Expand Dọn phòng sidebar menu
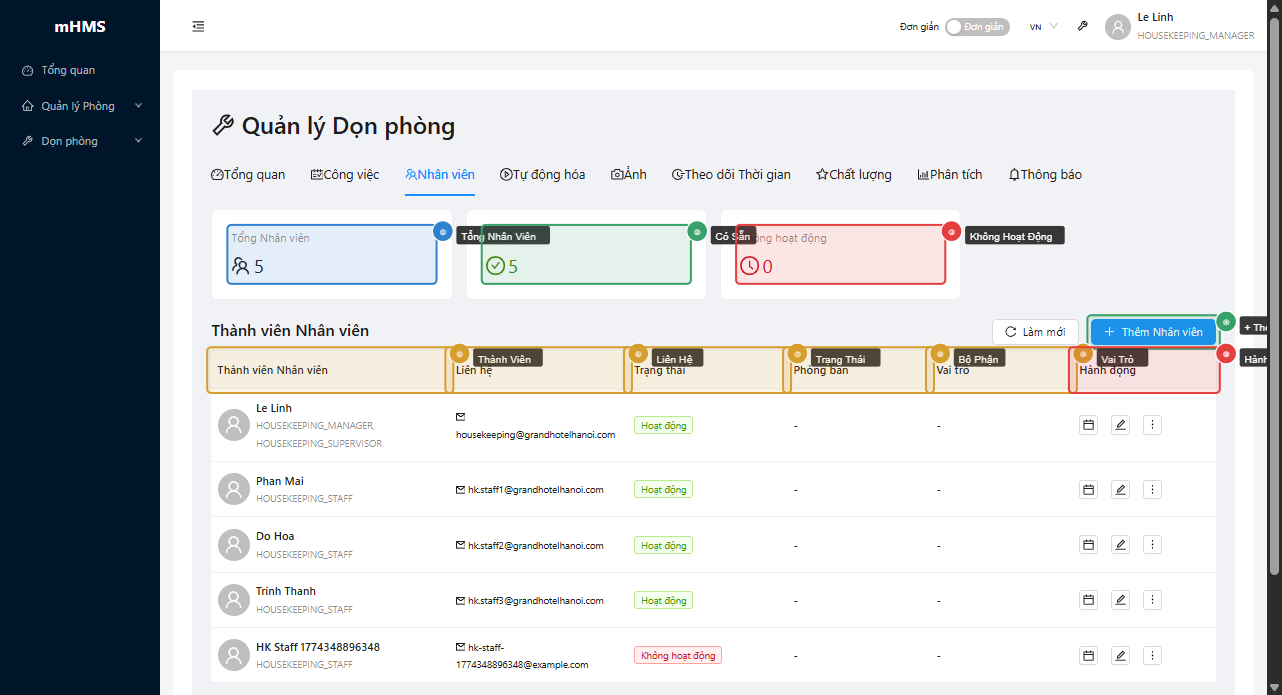This screenshot has height=695, width=1282. coord(82,141)
